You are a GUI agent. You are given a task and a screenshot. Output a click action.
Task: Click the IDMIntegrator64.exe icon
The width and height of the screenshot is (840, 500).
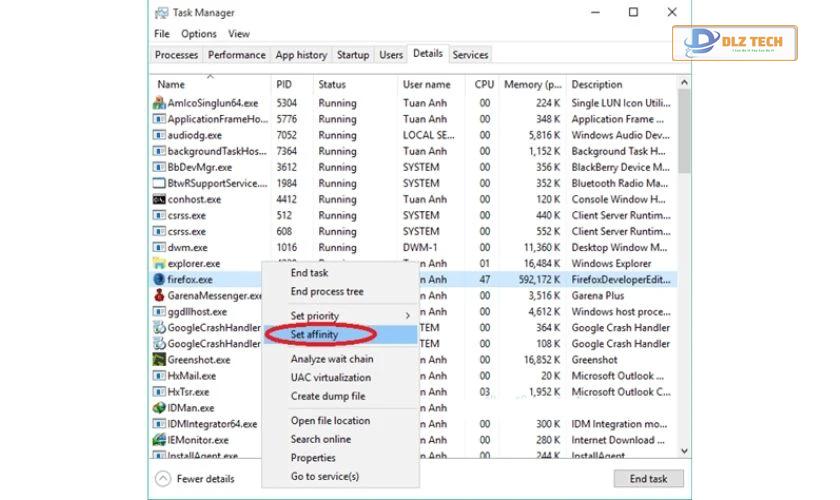point(159,424)
